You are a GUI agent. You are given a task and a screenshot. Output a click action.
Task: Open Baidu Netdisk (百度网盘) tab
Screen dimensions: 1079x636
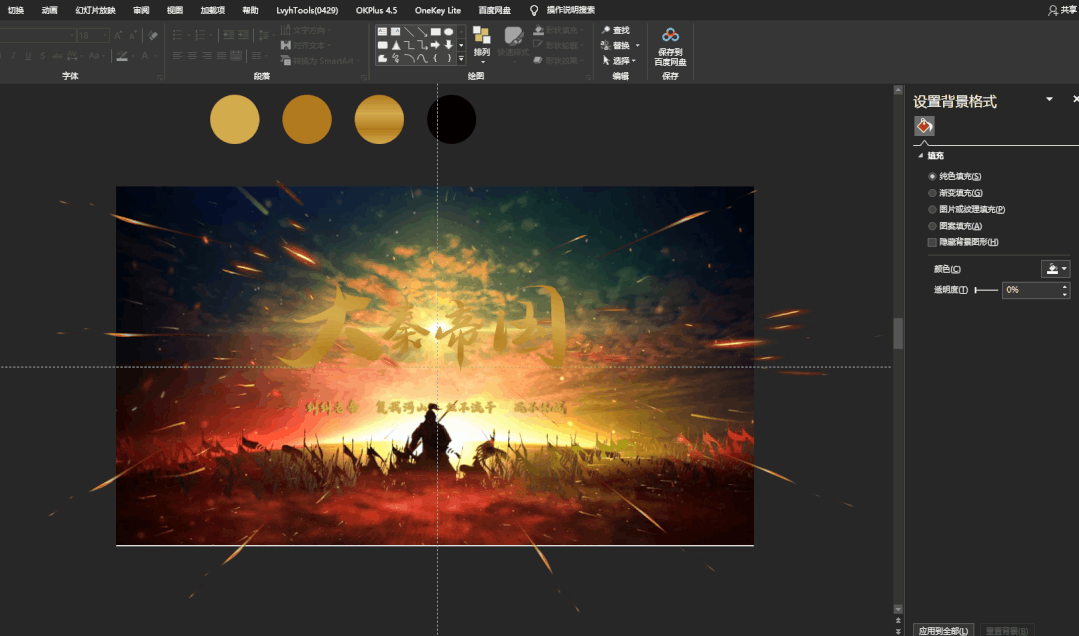pos(495,10)
